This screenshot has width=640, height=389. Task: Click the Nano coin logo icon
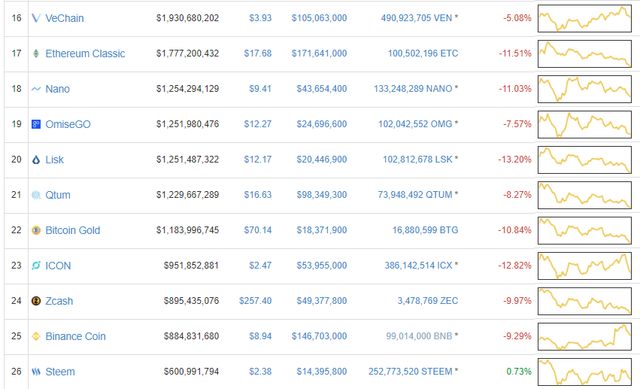pyautogui.click(x=36, y=89)
